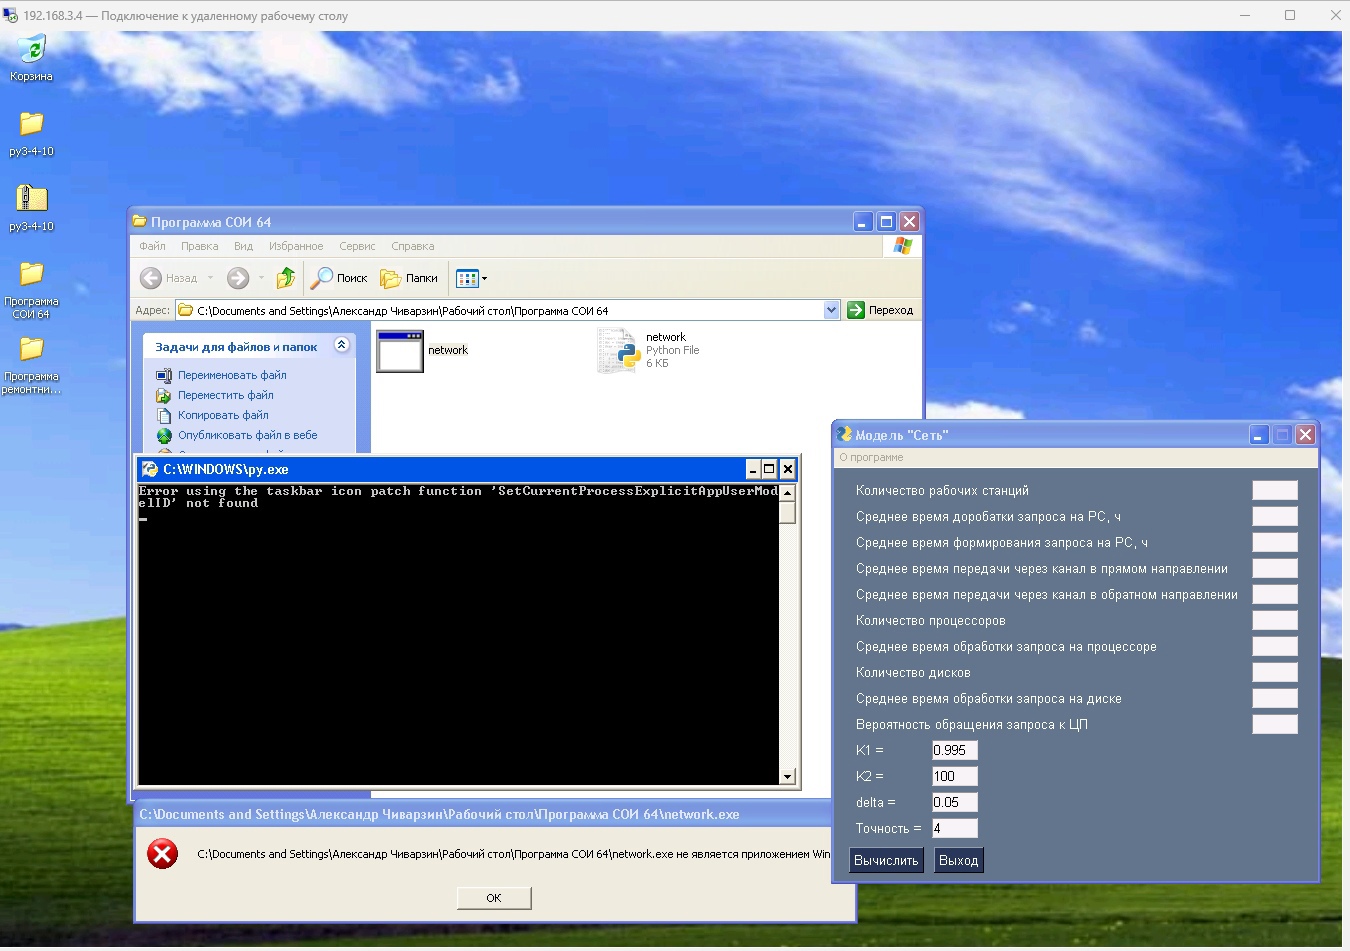Open the Программа СОИ 64 desktop folder
1350x951 pixels.
(31, 275)
